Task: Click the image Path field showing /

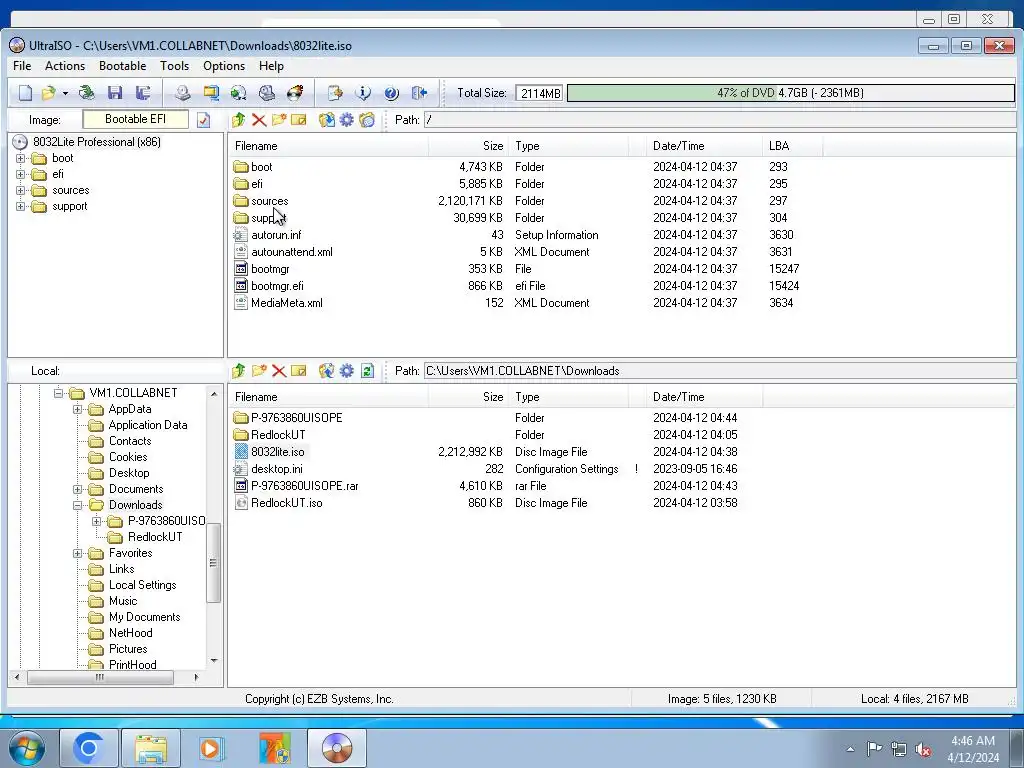Action: (x=719, y=120)
